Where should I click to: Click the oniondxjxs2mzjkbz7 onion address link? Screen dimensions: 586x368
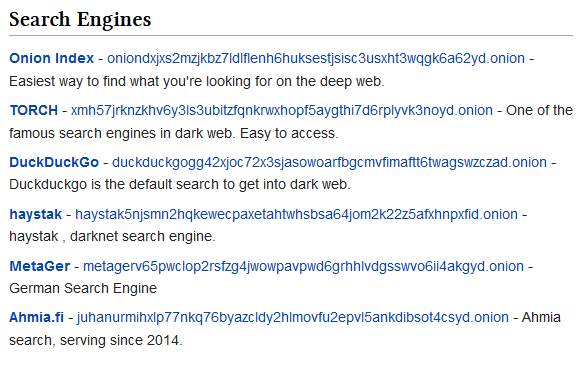pyautogui.click(x=316, y=59)
